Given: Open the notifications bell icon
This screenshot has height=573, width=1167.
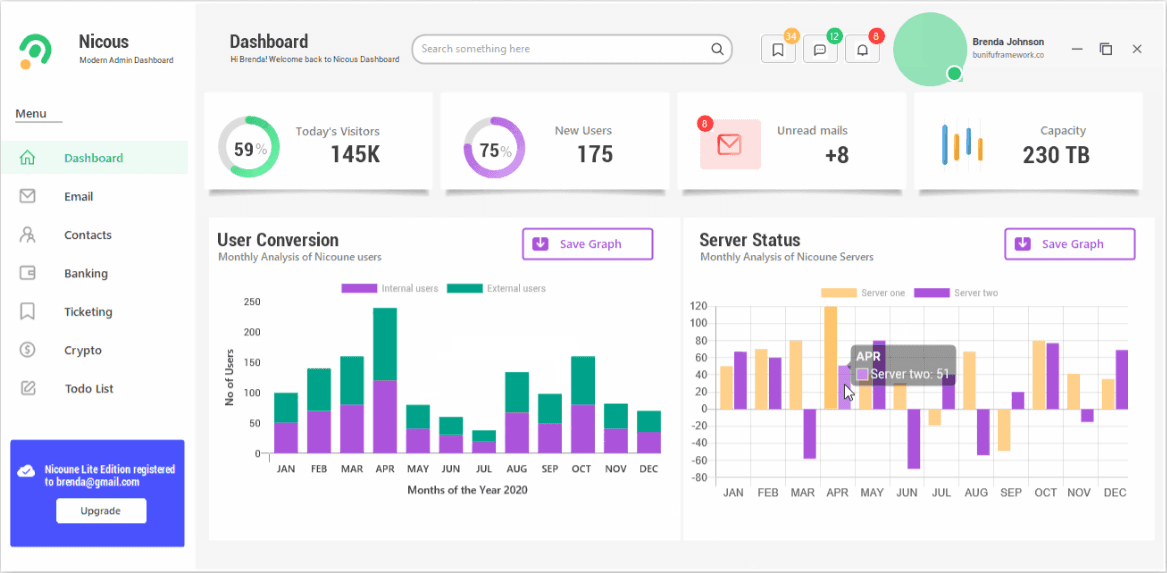Looking at the screenshot, I should tap(863, 50).
